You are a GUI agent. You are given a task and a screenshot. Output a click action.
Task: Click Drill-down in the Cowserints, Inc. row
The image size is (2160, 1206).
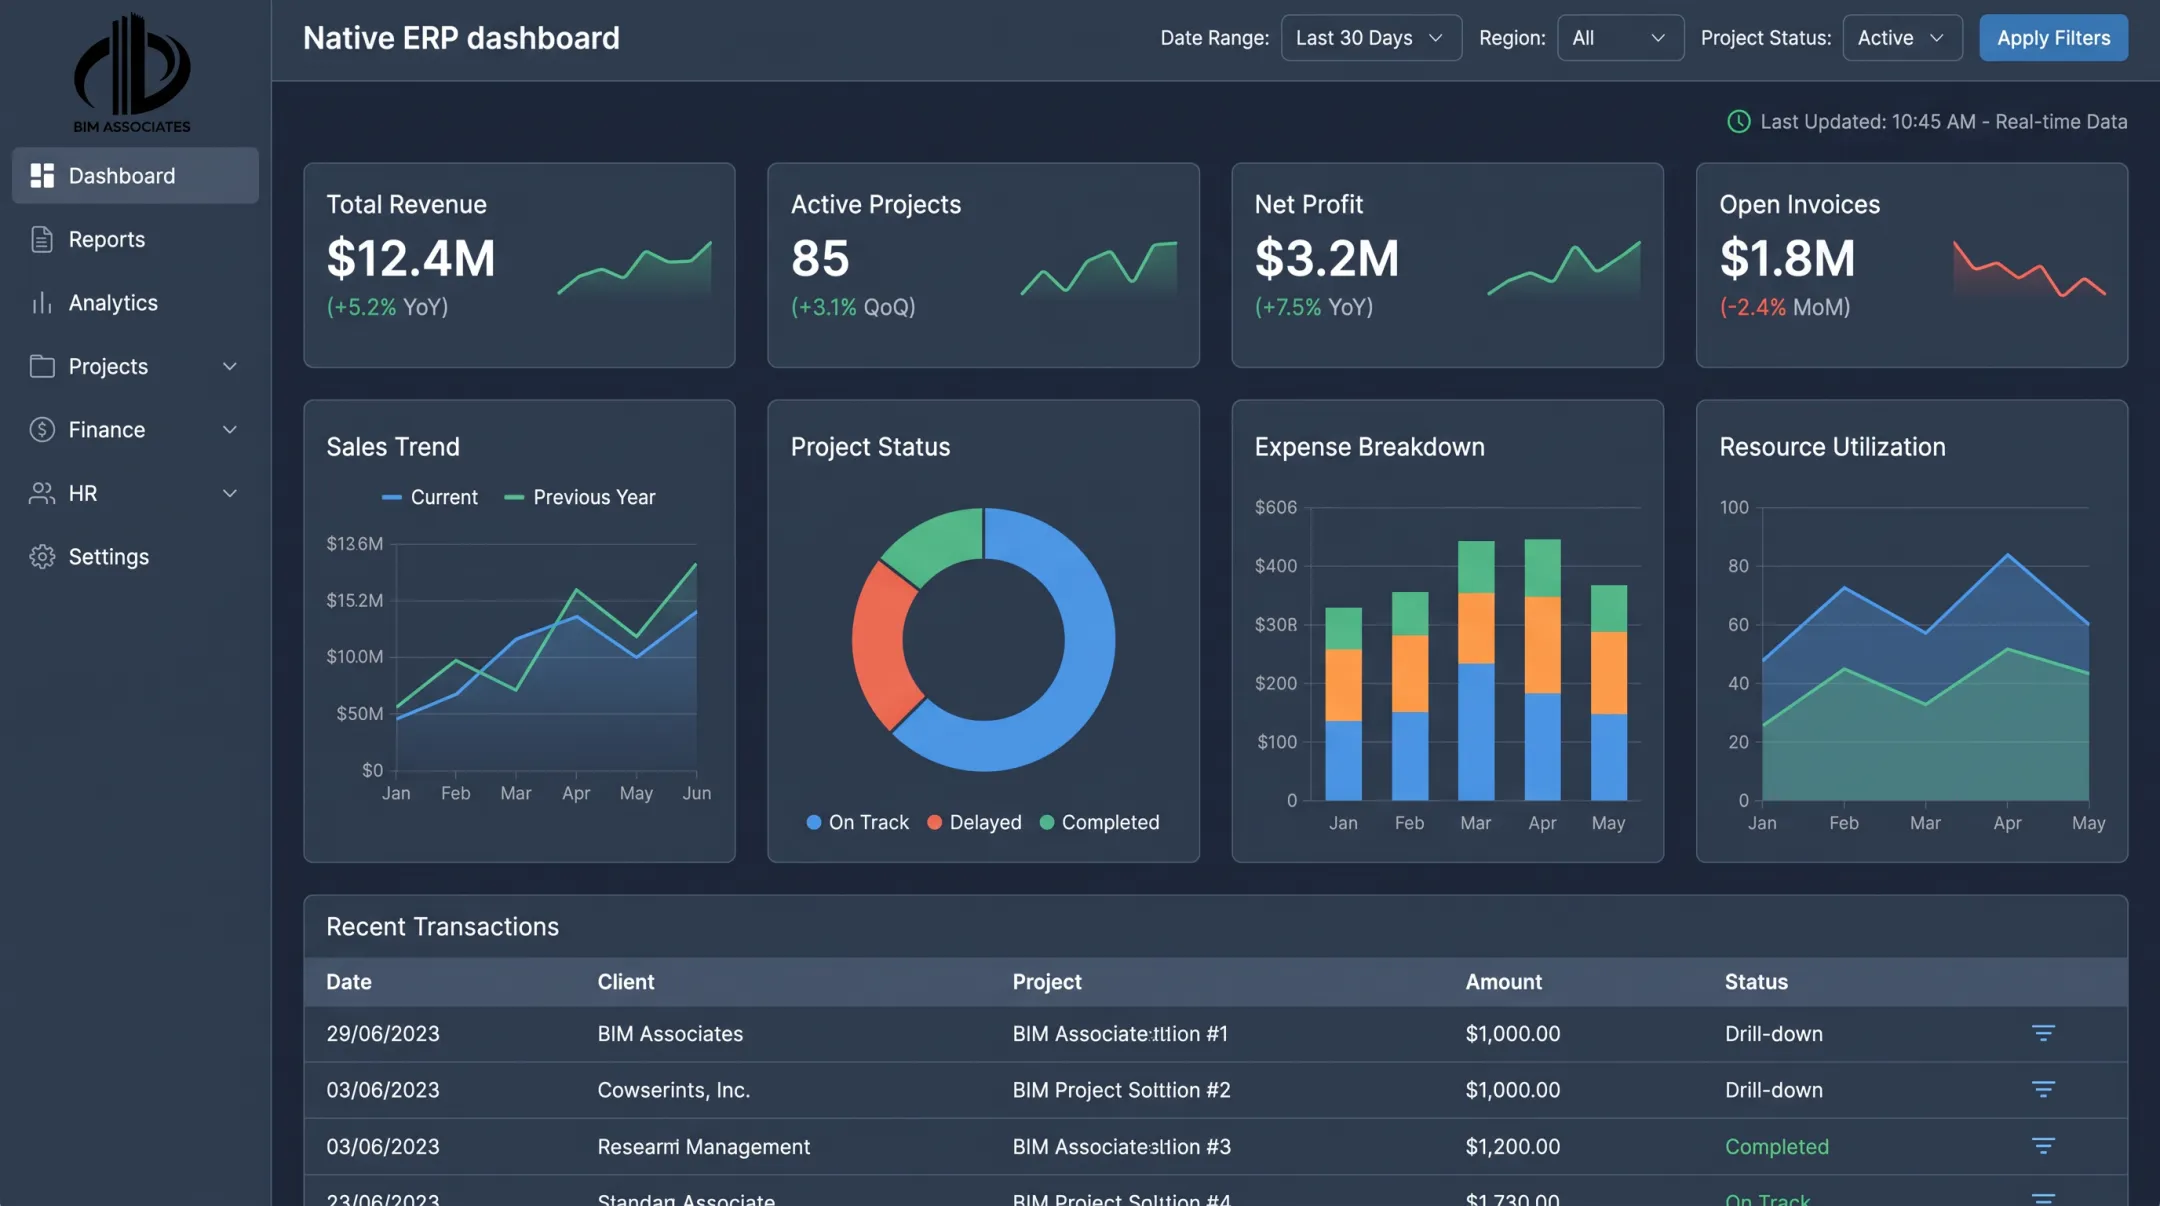coord(1774,1090)
